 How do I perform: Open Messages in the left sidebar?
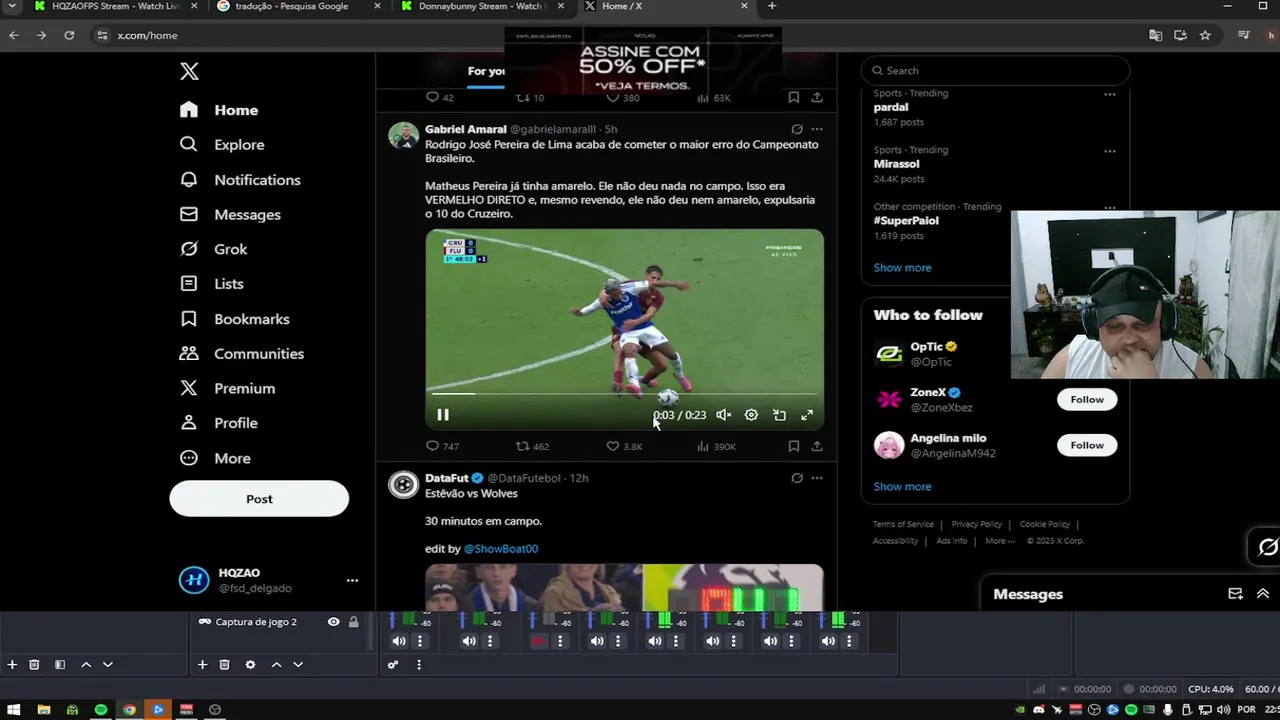231,215
